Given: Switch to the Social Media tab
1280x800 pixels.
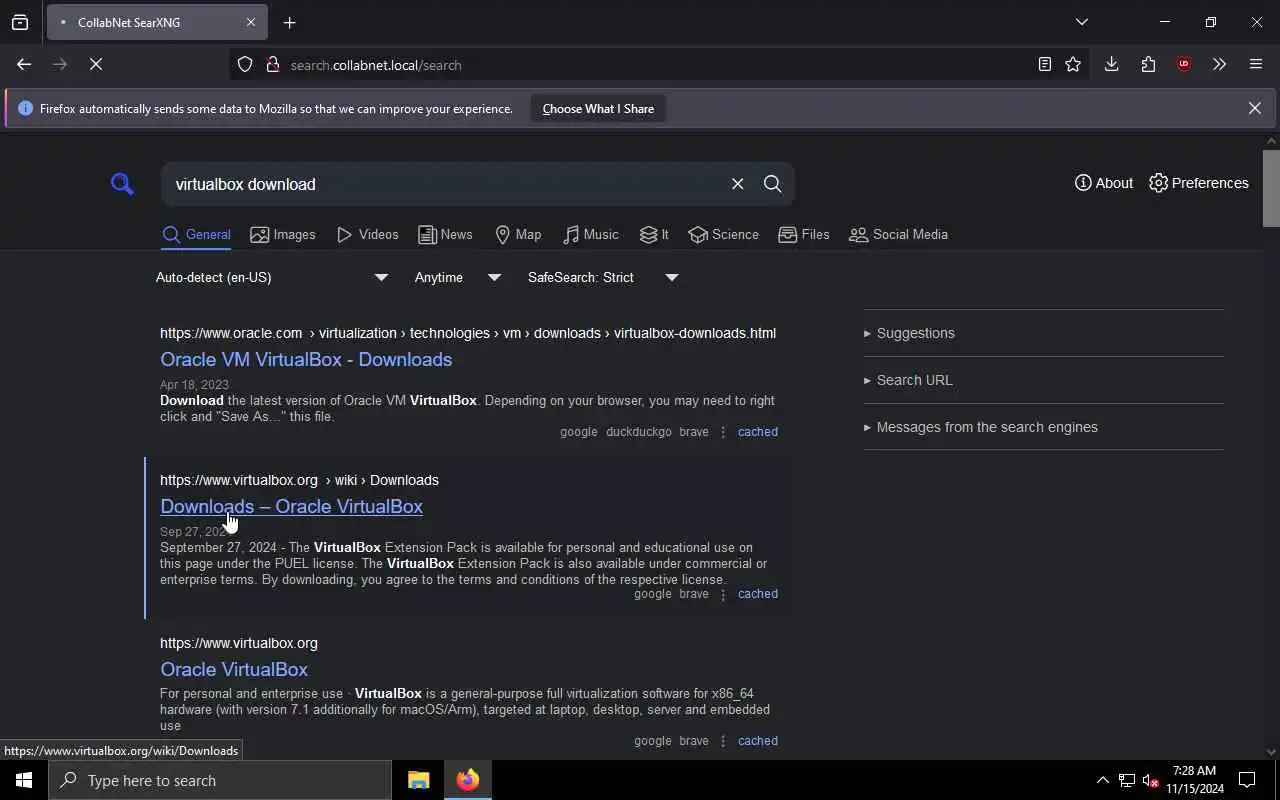Looking at the screenshot, I should click(898, 234).
